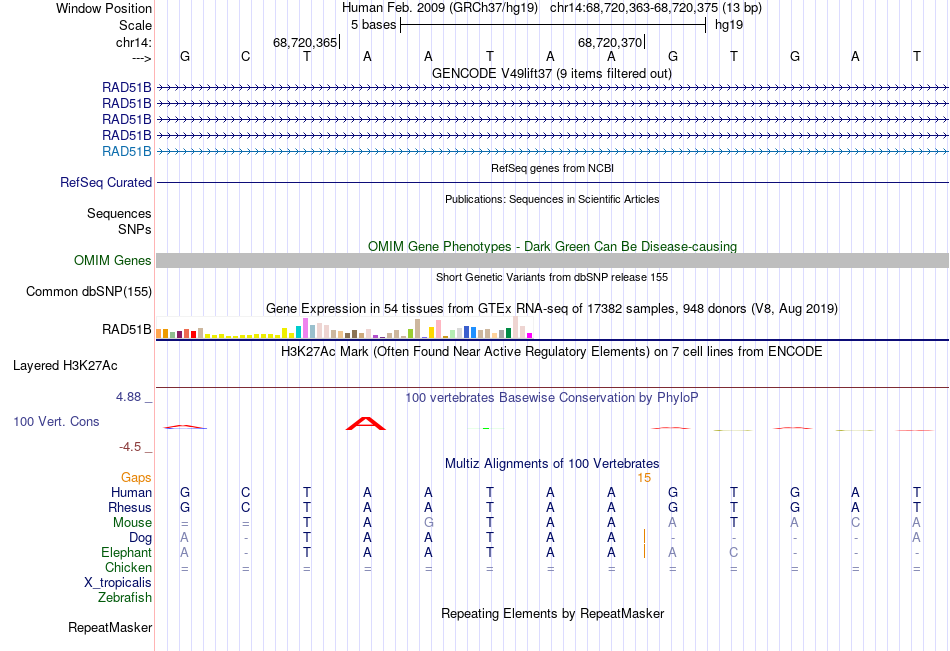Click the Sequences track label
The image size is (950, 651).
point(119,213)
